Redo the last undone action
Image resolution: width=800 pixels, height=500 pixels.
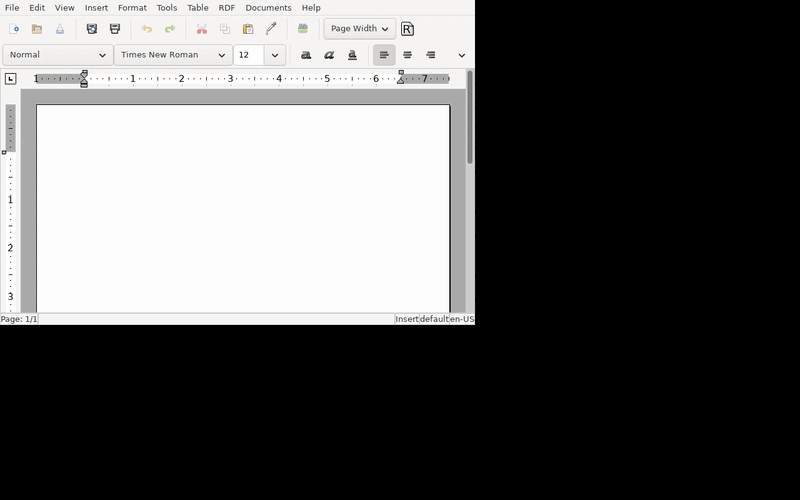click(x=170, y=29)
